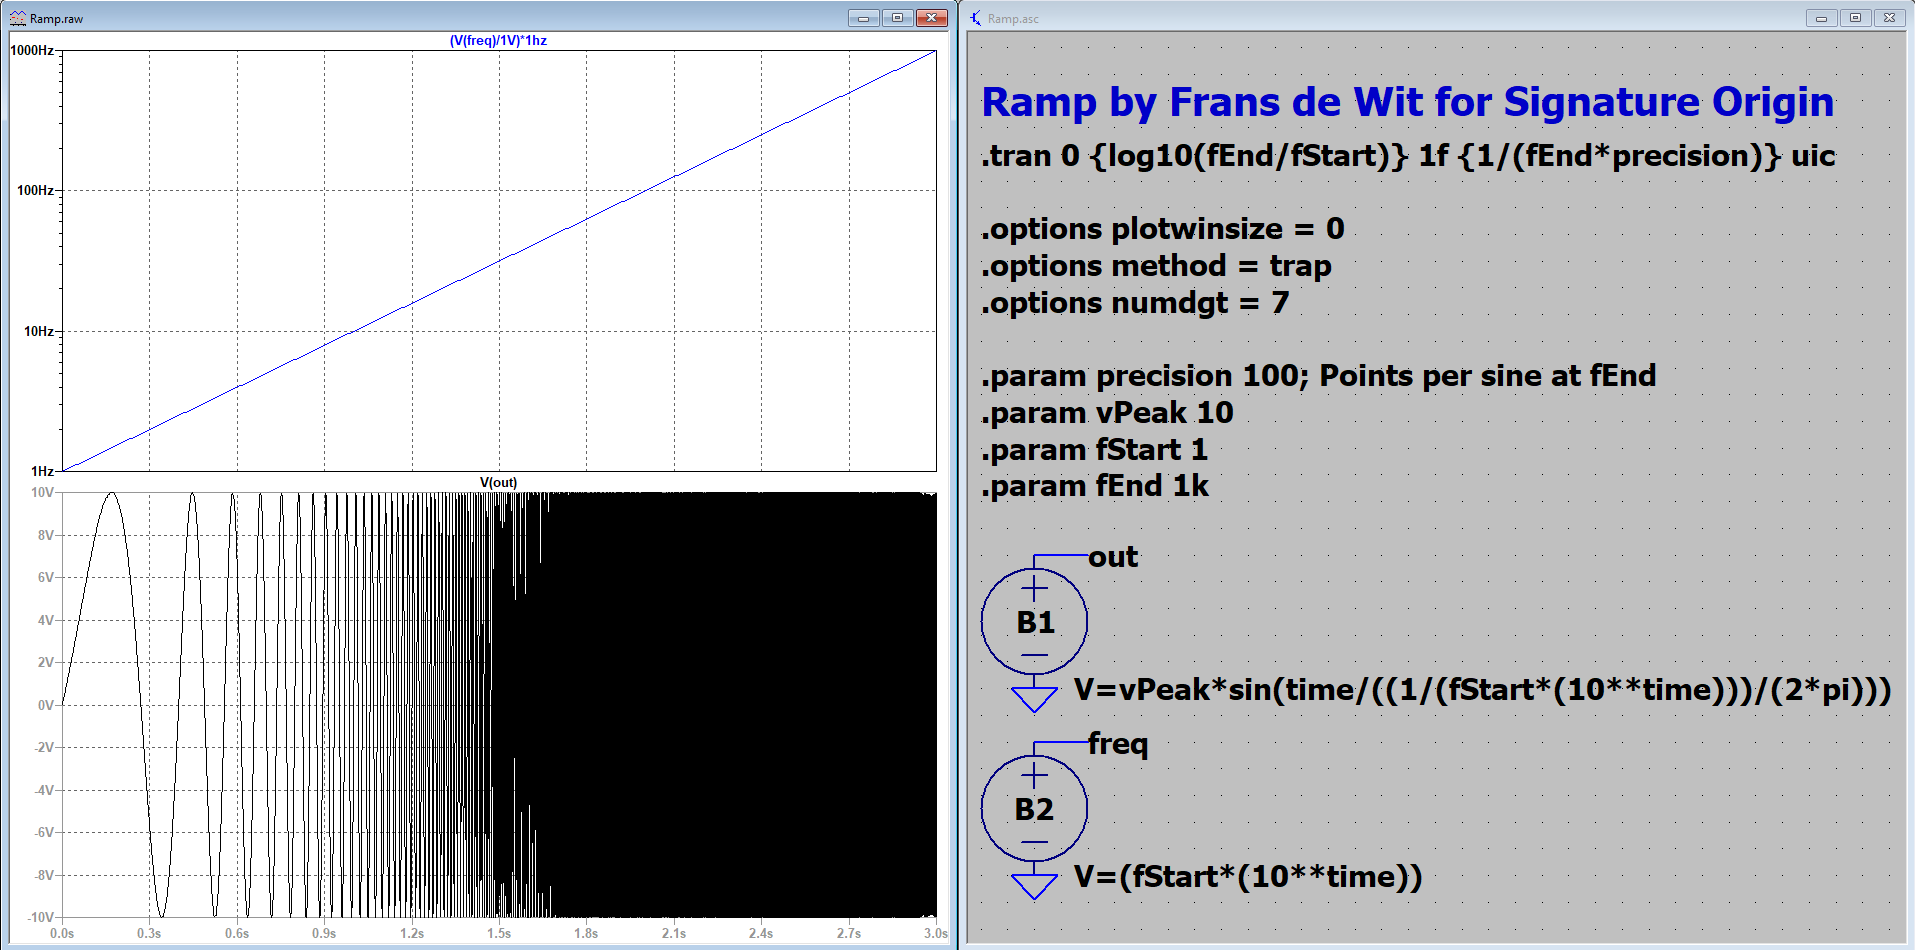
Task: Click the 10V axis label on V(out) pane
Action: tap(42, 492)
